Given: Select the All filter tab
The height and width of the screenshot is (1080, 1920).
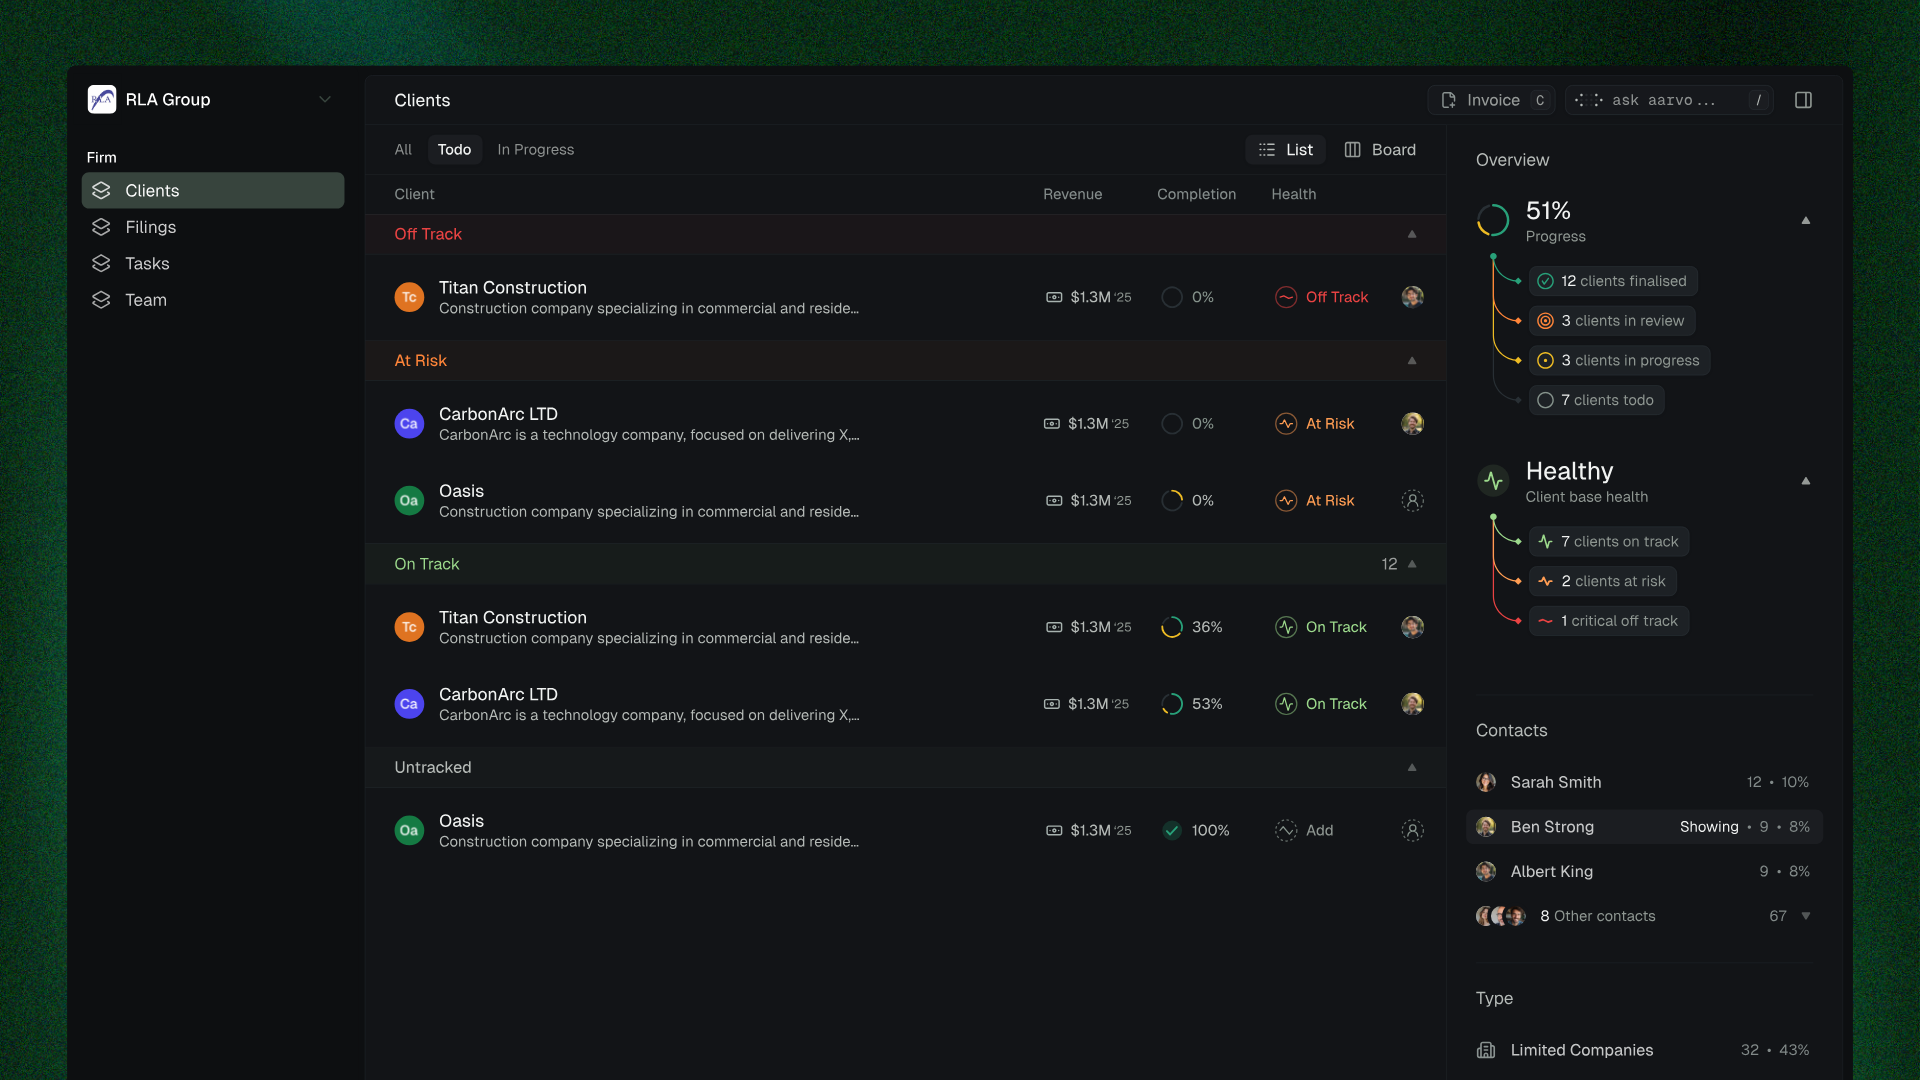Looking at the screenshot, I should (402, 149).
